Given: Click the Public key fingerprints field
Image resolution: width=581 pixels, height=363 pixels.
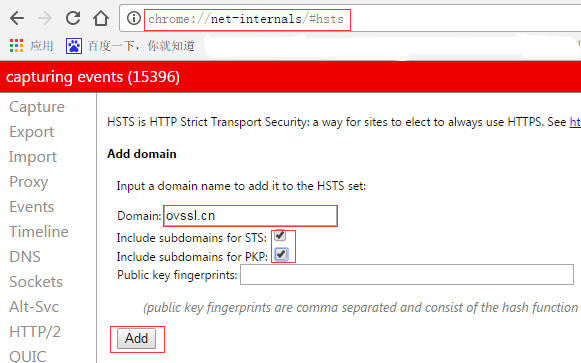Looking at the screenshot, I should pos(407,274).
